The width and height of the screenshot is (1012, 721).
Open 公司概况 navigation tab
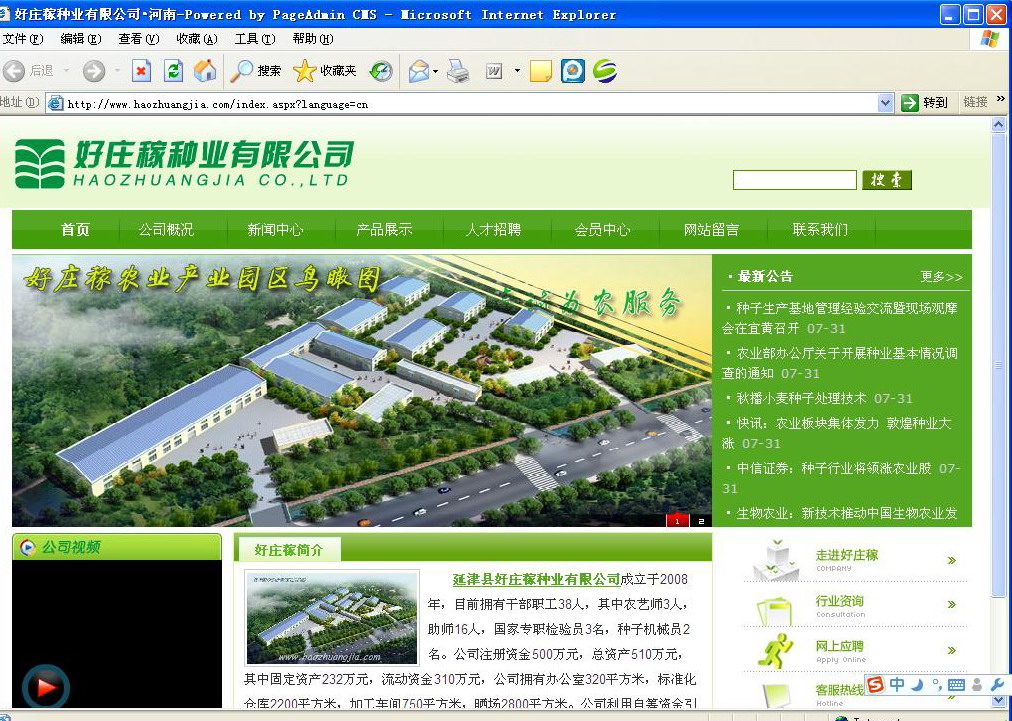(x=166, y=229)
